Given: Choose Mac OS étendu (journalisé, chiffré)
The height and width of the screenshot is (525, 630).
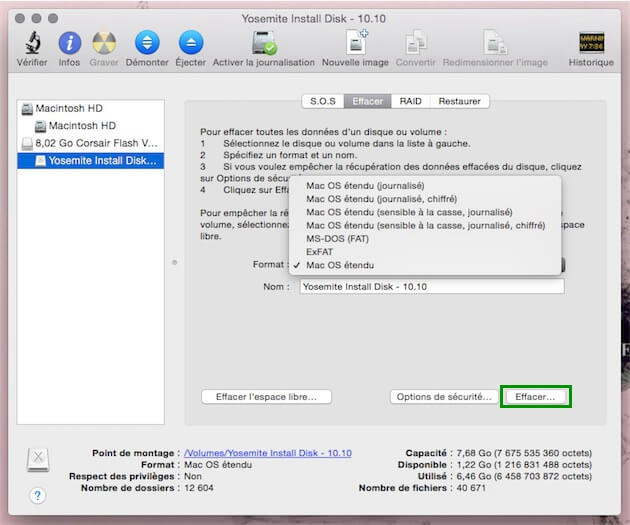Looking at the screenshot, I should tap(425, 199).
